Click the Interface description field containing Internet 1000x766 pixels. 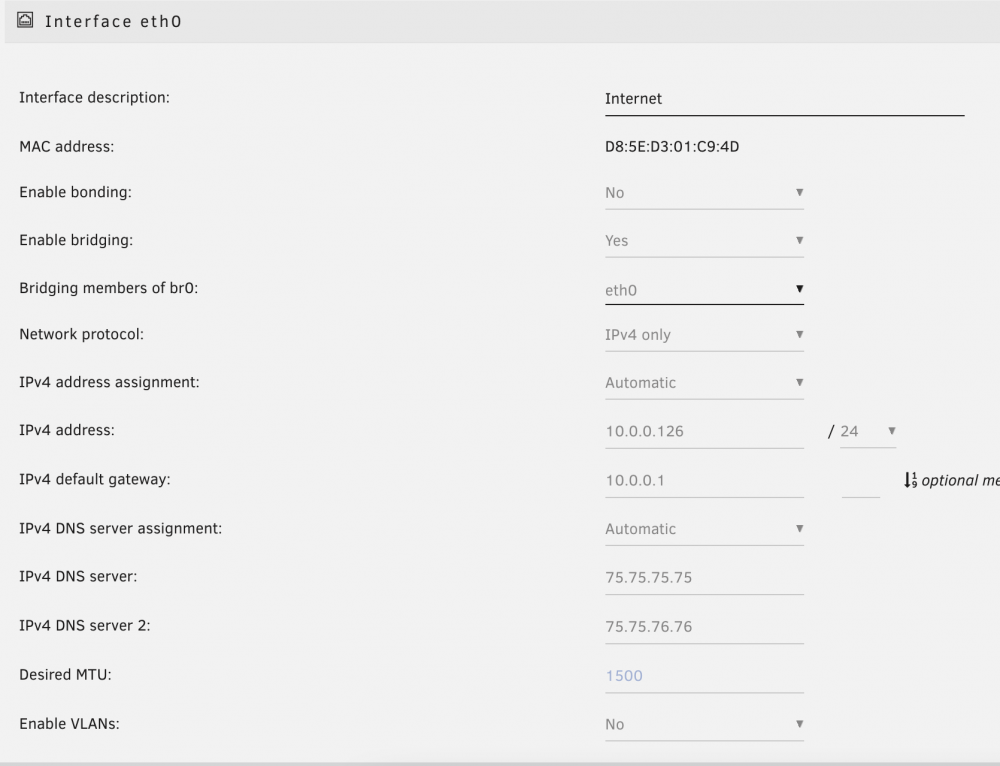tap(784, 99)
